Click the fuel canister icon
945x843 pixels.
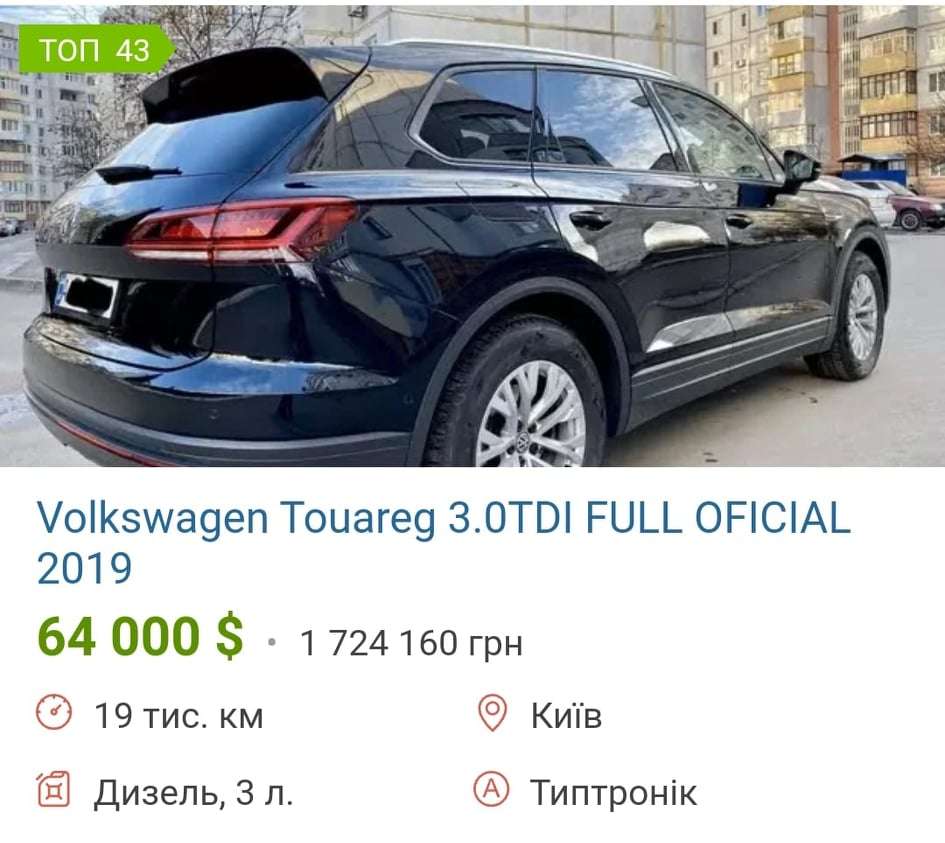click(x=54, y=789)
